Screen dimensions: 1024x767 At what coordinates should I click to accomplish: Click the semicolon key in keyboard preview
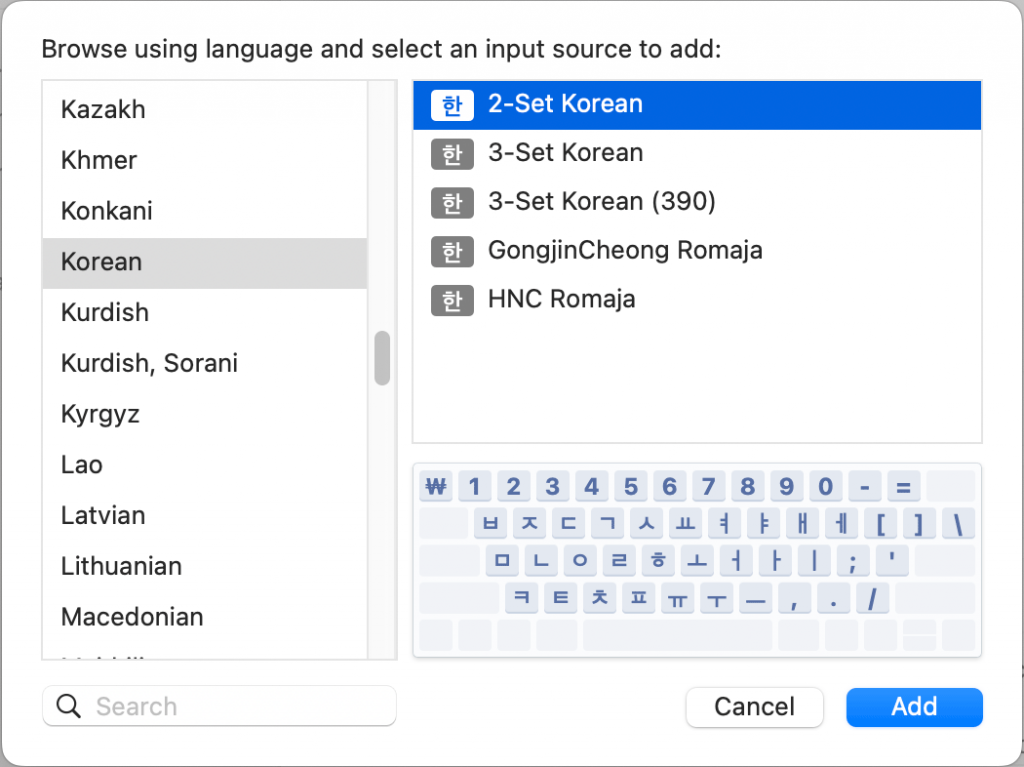(853, 561)
